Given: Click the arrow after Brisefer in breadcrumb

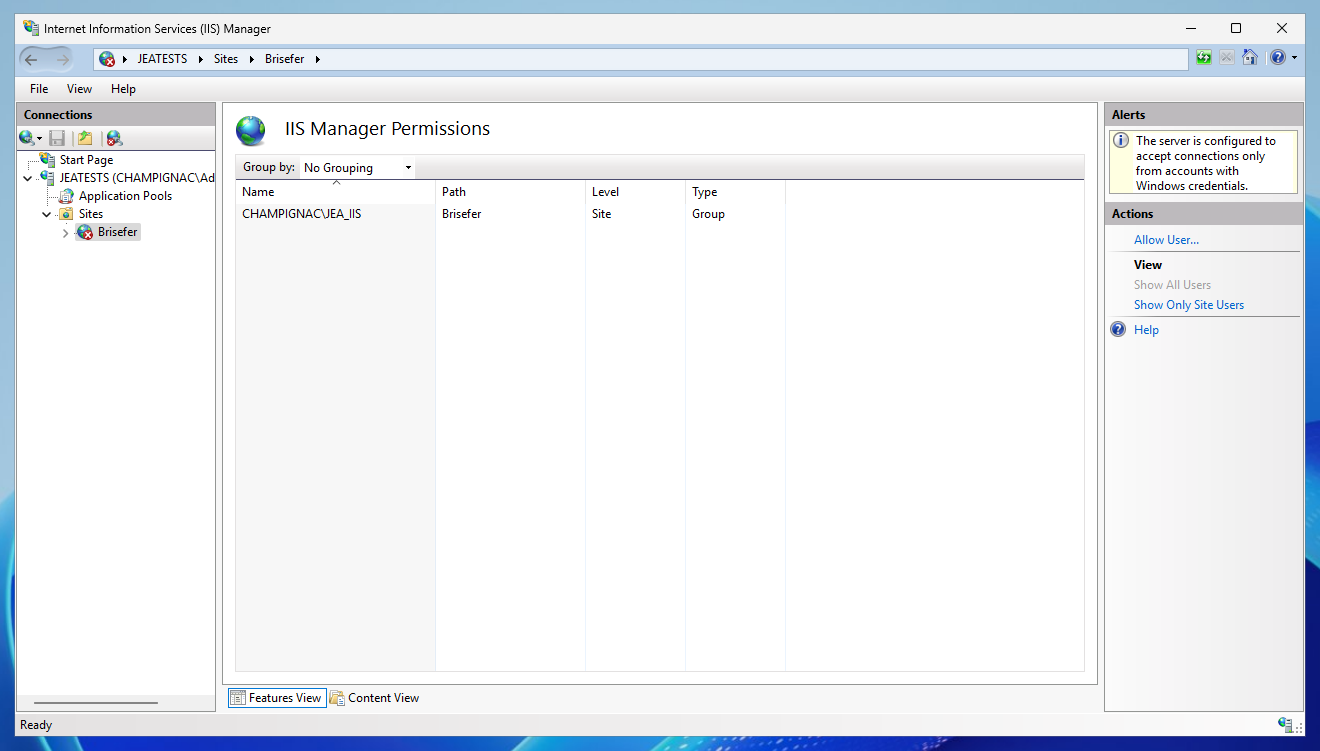Looking at the screenshot, I should (318, 59).
